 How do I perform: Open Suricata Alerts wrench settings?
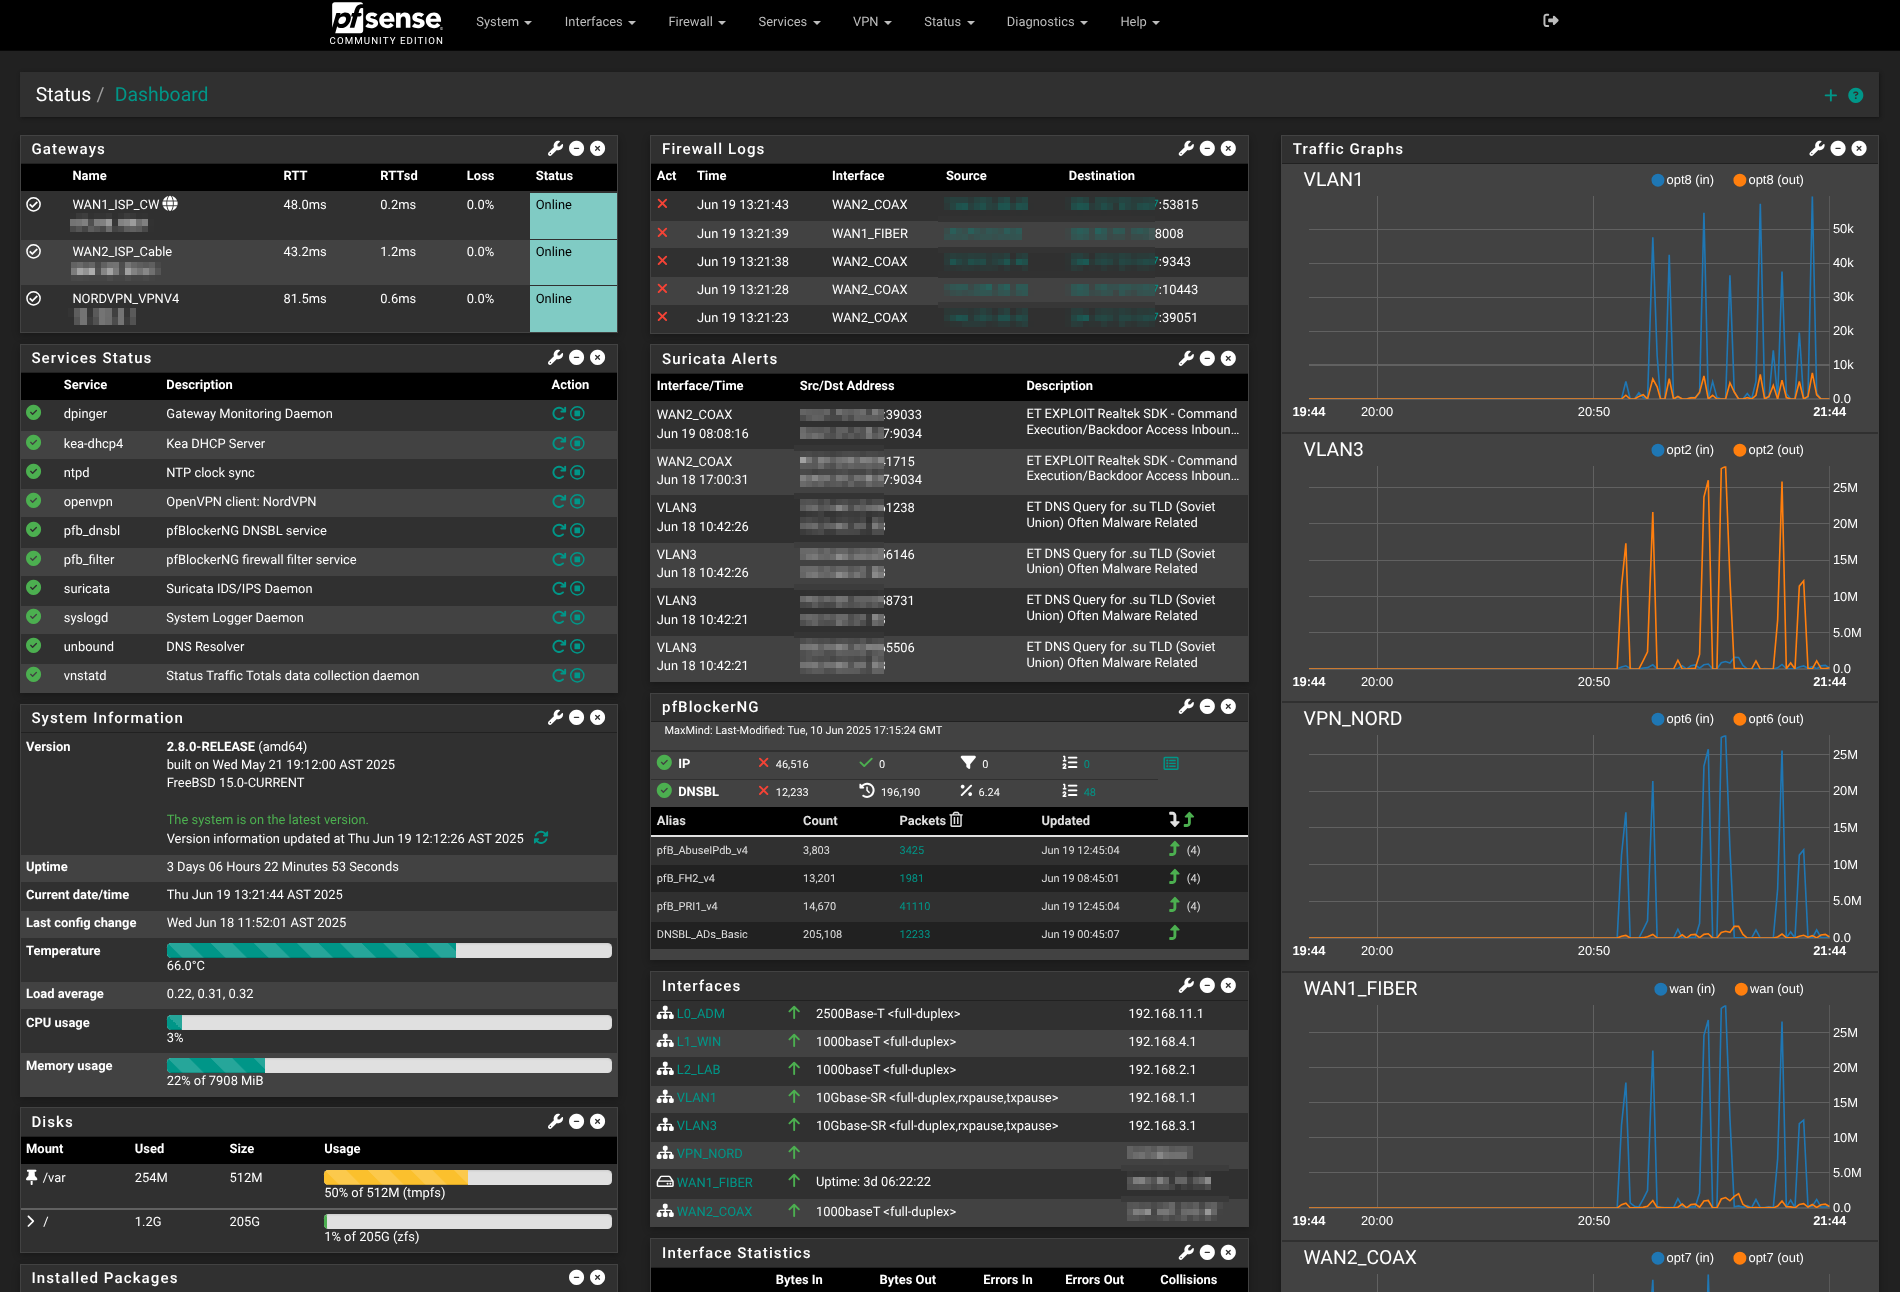[1187, 358]
